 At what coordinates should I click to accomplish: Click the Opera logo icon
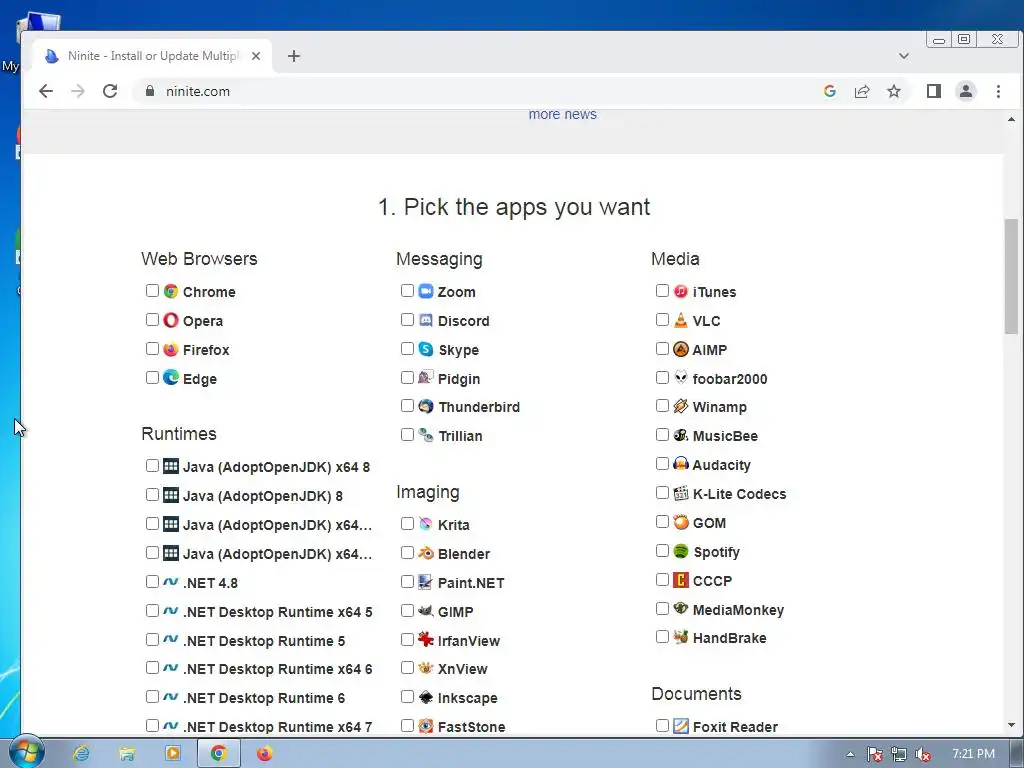pos(171,320)
